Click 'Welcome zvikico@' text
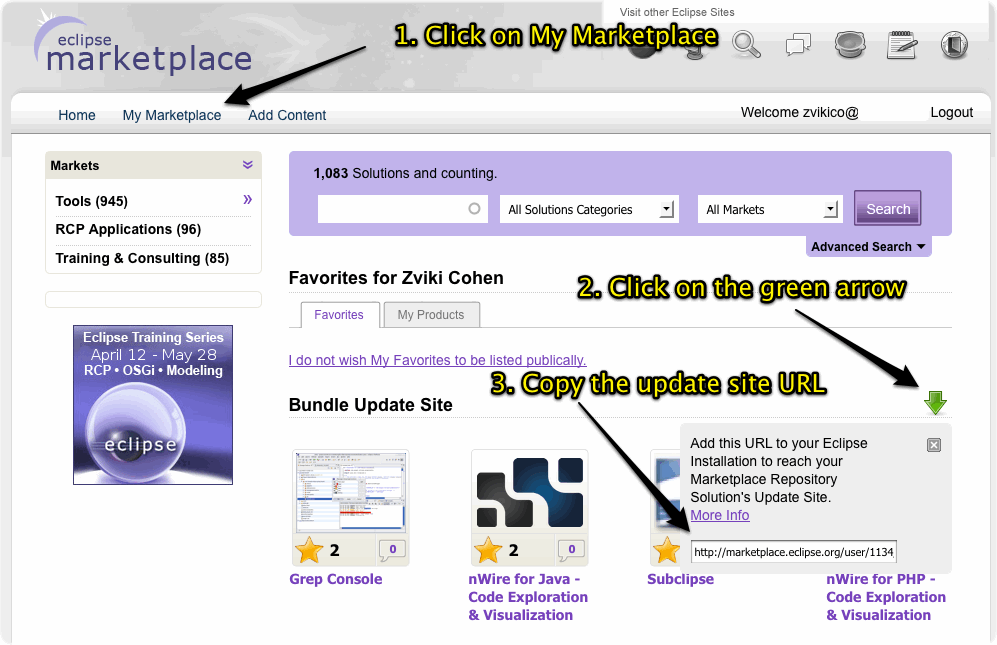 click(x=799, y=113)
